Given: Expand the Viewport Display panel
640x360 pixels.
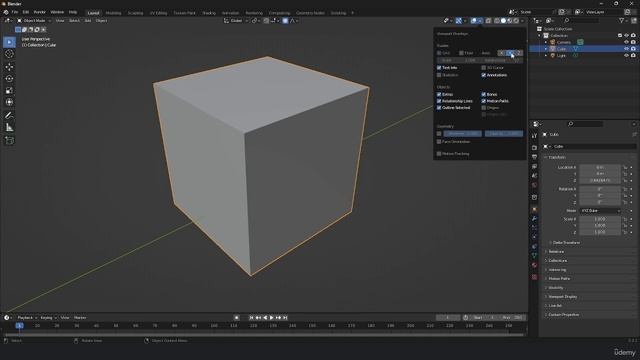Looking at the screenshot, I should coord(562,297).
